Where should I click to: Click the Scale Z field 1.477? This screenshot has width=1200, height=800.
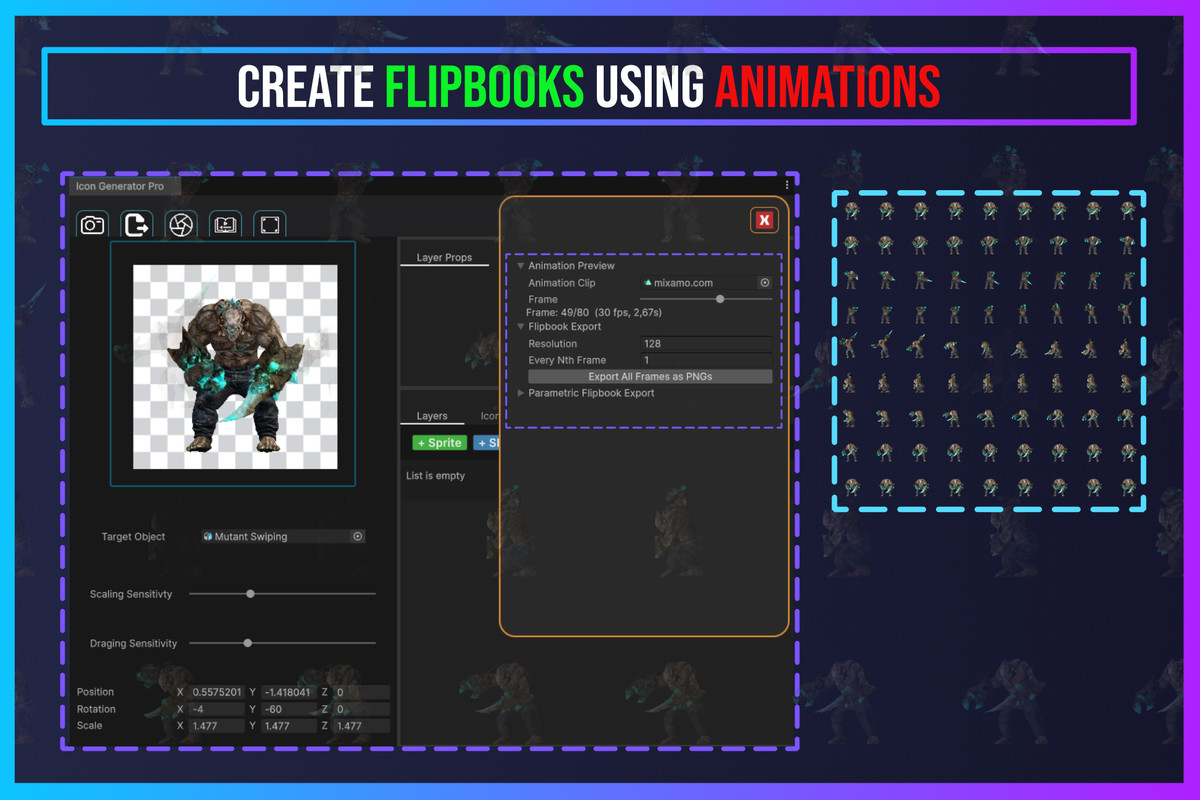362,726
